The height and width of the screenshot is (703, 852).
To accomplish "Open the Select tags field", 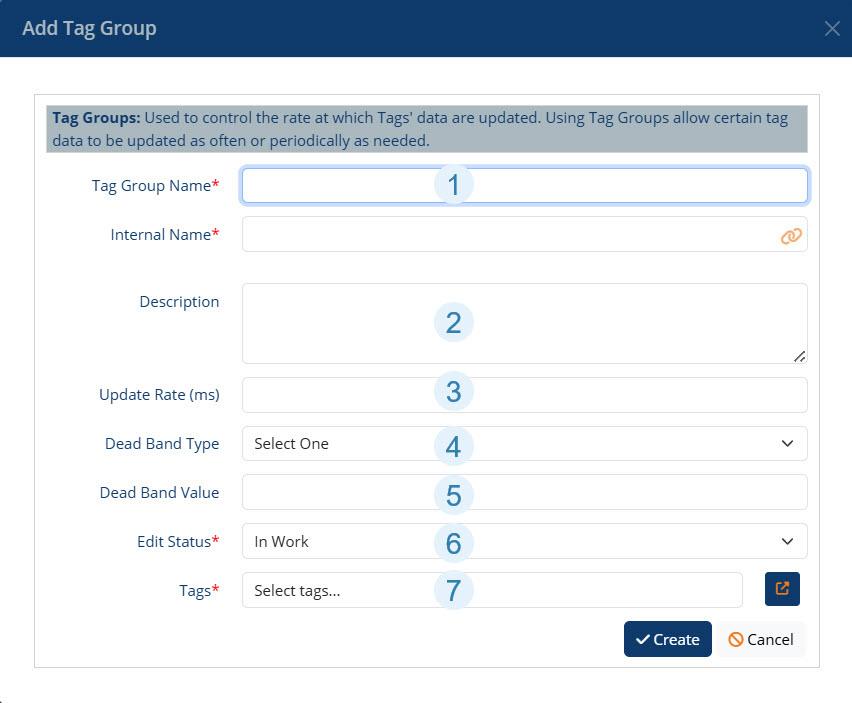I will point(492,591).
